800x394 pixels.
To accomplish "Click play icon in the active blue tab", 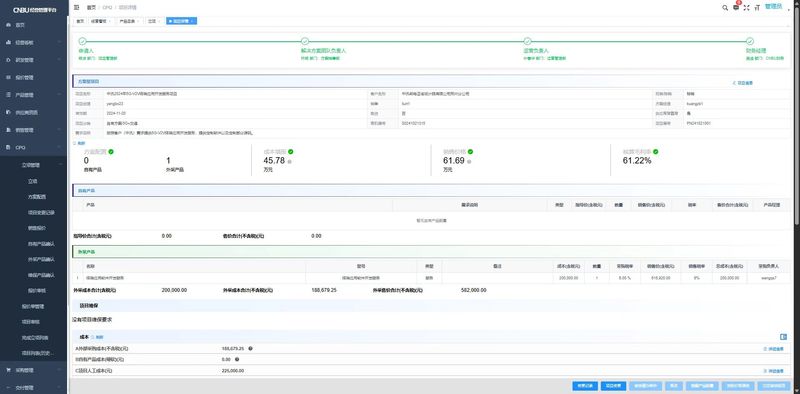I will 170,21.
